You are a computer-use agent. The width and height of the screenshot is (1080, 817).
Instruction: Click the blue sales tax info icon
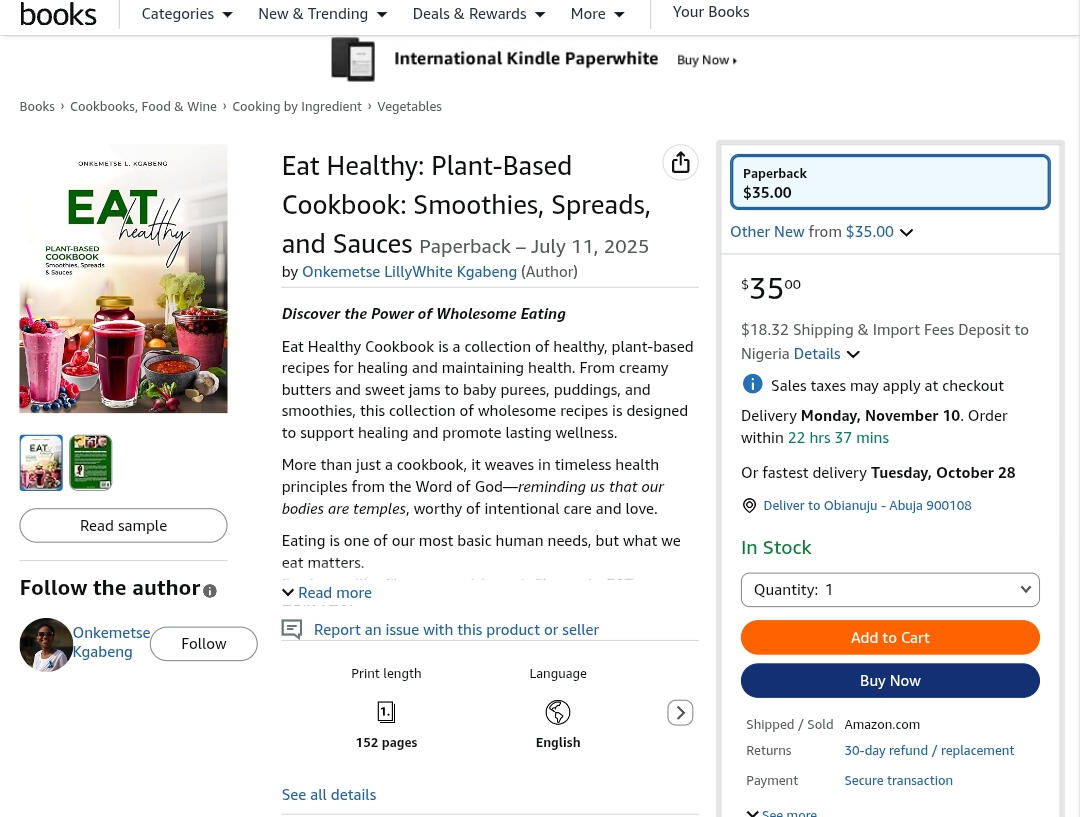[x=752, y=385]
